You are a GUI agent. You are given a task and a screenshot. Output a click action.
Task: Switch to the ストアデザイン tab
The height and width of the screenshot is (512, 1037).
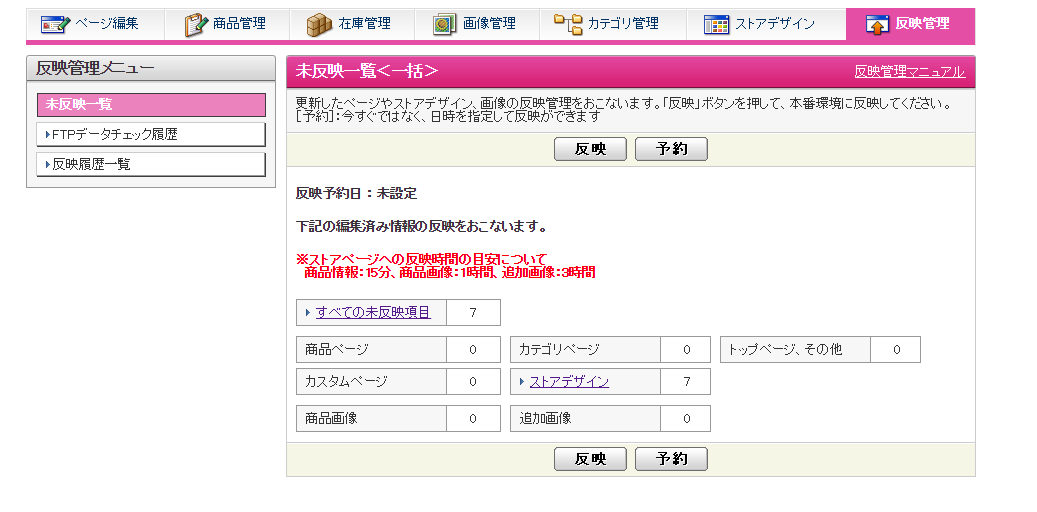pos(774,24)
